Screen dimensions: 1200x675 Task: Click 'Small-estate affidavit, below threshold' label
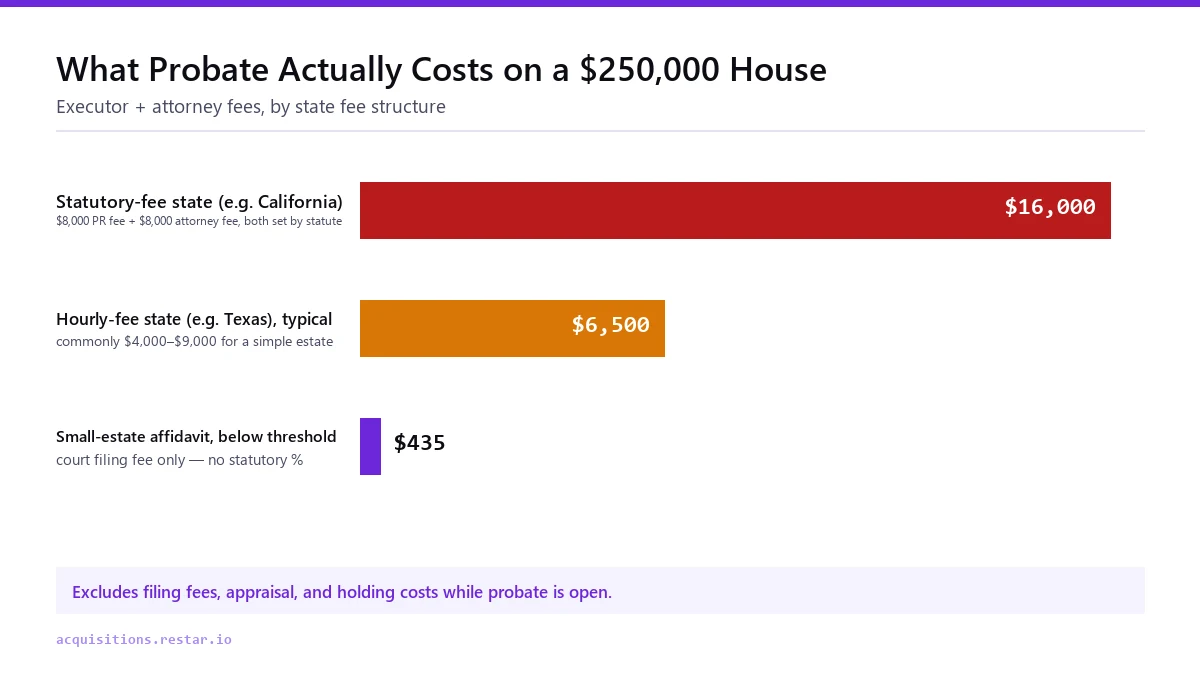pos(196,437)
